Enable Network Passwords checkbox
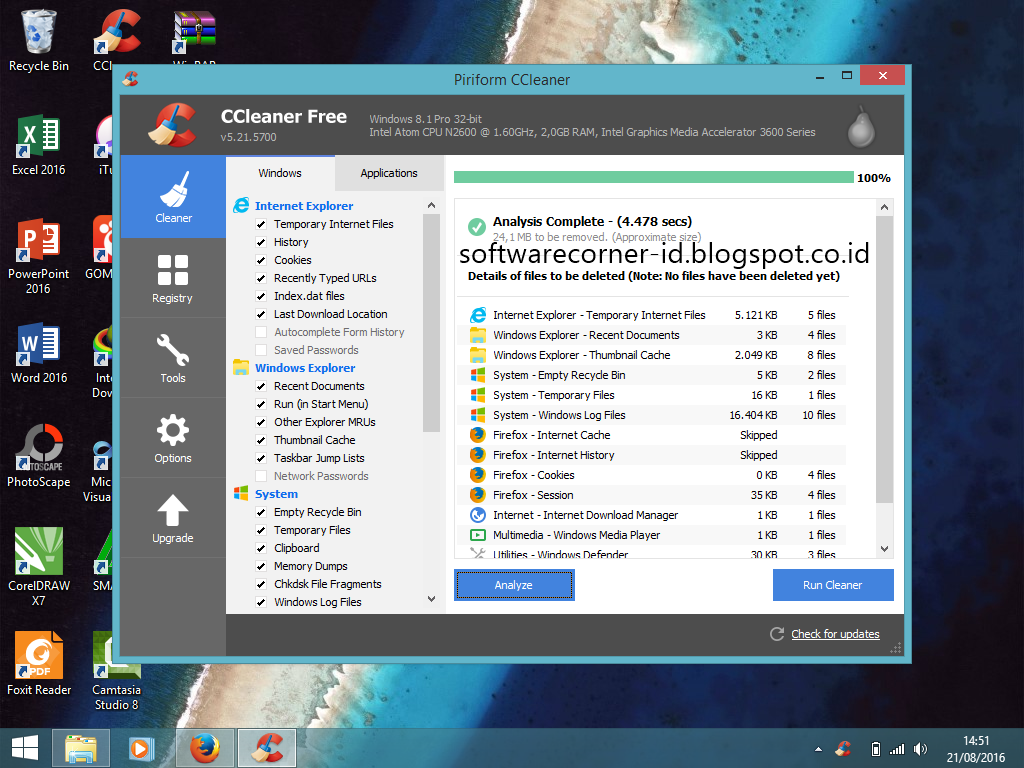The image size is (1024, 768). pos(261,476)
